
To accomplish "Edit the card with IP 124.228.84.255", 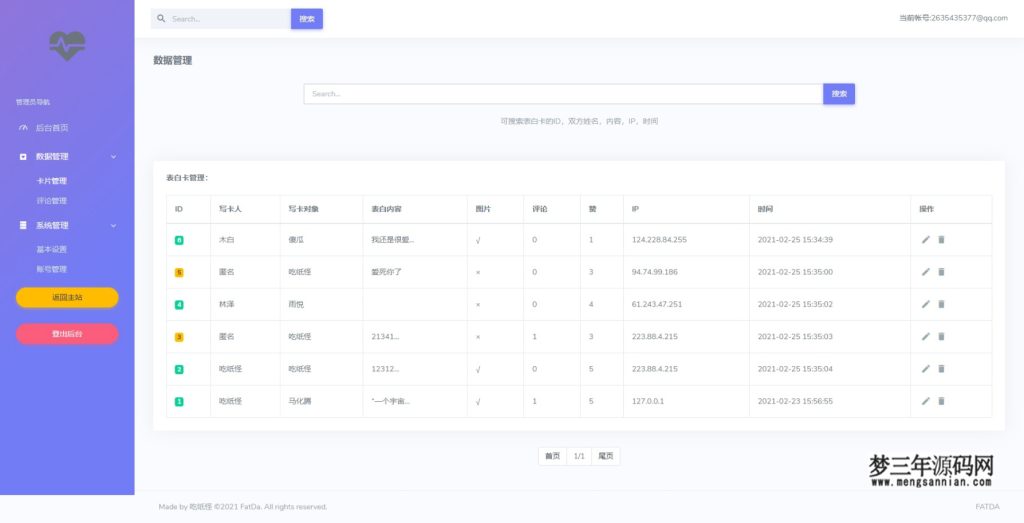I will click(925, 240).
